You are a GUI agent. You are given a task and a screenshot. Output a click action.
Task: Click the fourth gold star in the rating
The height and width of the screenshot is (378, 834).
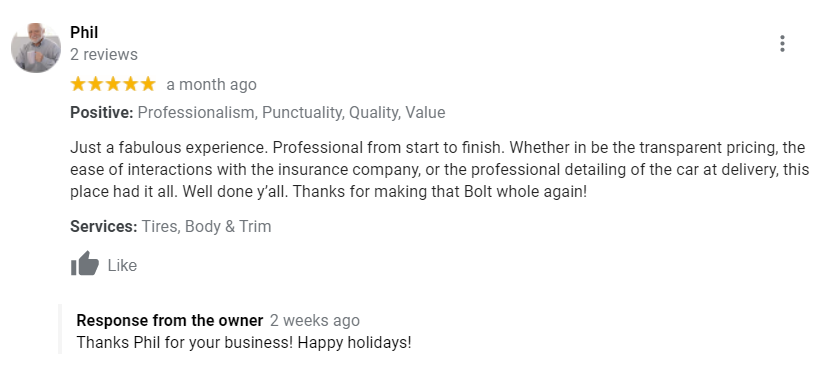click(x=130, y=84)
